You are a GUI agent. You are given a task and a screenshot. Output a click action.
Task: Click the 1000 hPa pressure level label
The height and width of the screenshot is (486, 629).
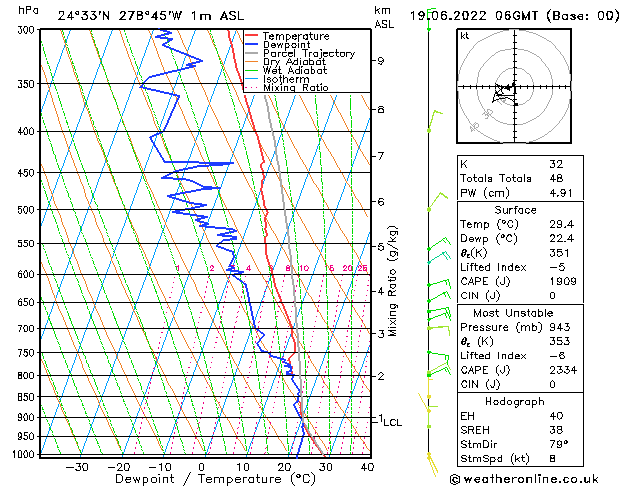coord(25,454)
